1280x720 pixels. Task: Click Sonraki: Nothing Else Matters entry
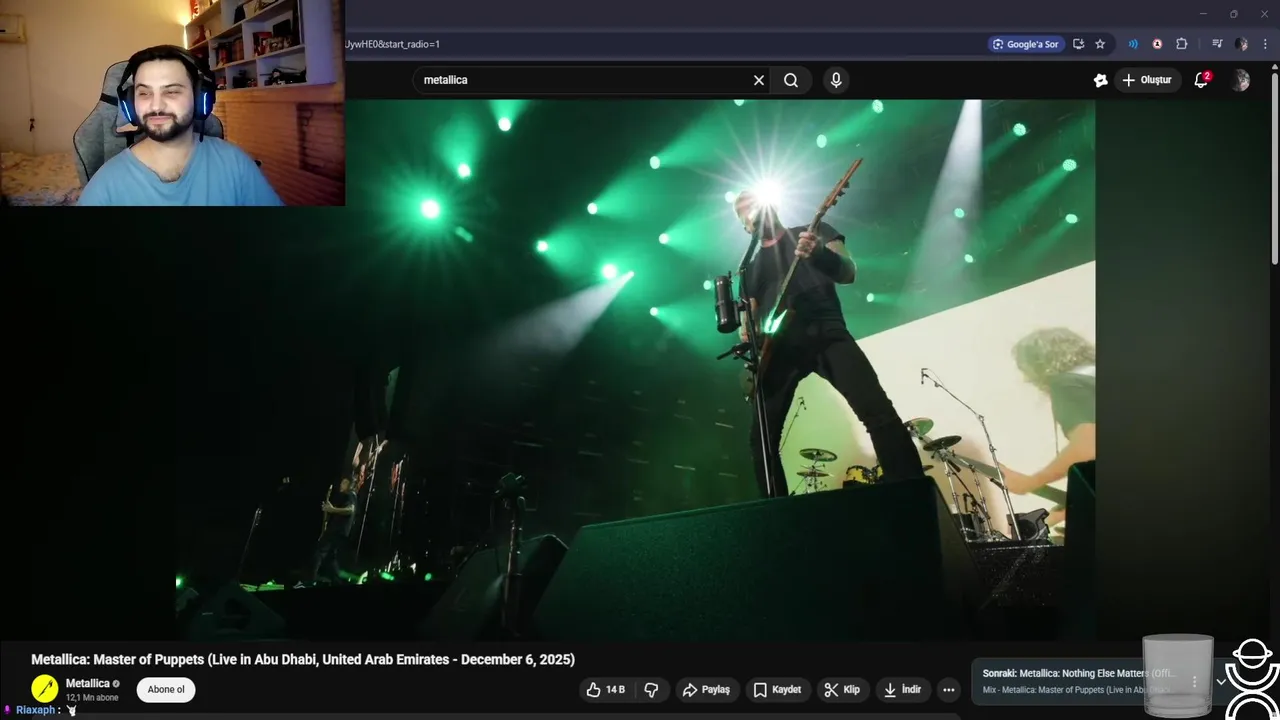coord(1079,674)
